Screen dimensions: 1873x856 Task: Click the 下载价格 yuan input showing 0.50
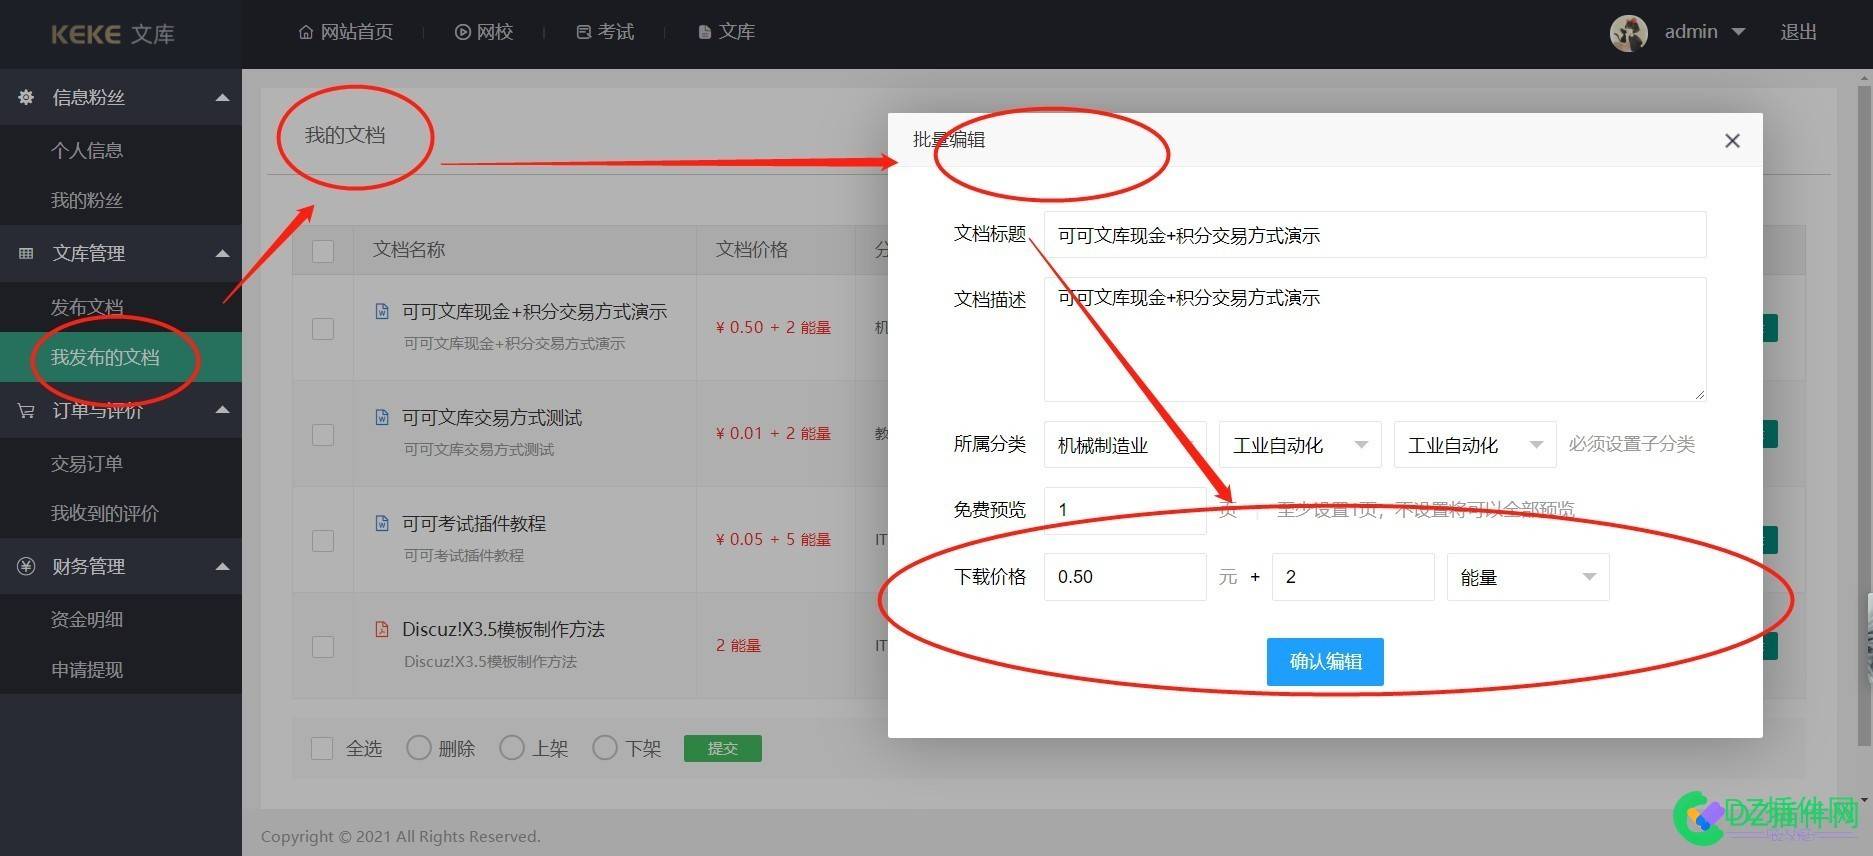[1125, 577]
